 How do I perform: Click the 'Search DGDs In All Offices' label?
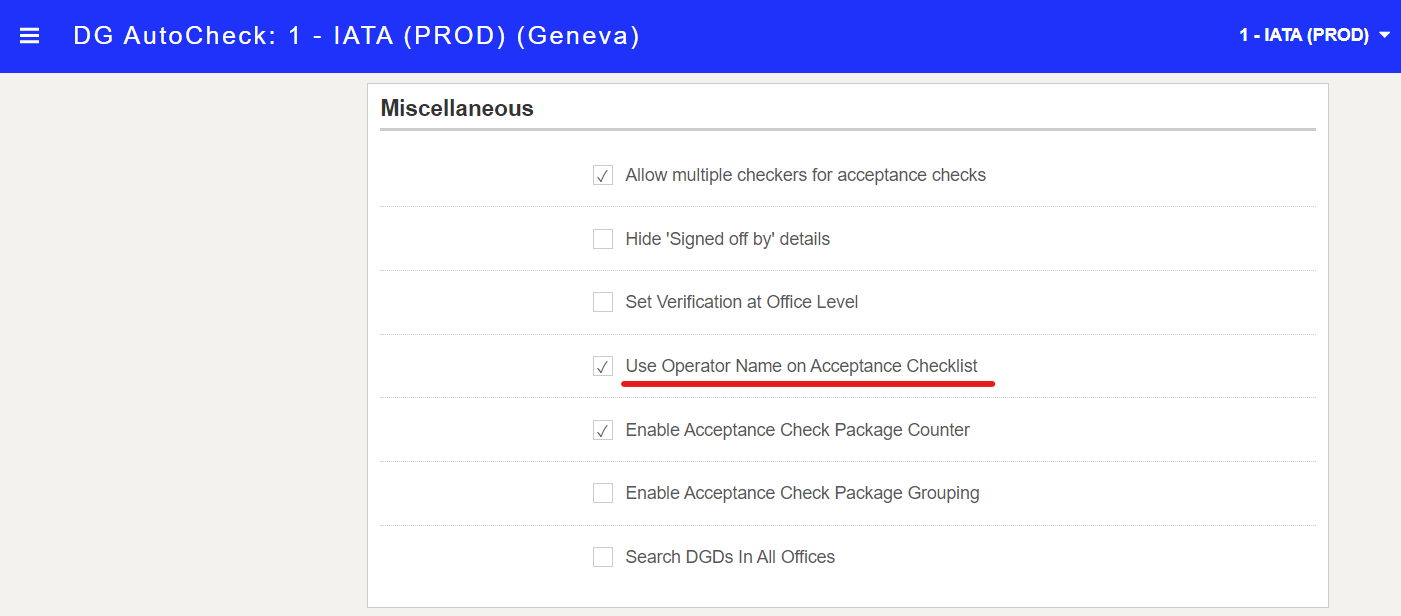coord(731,557)
